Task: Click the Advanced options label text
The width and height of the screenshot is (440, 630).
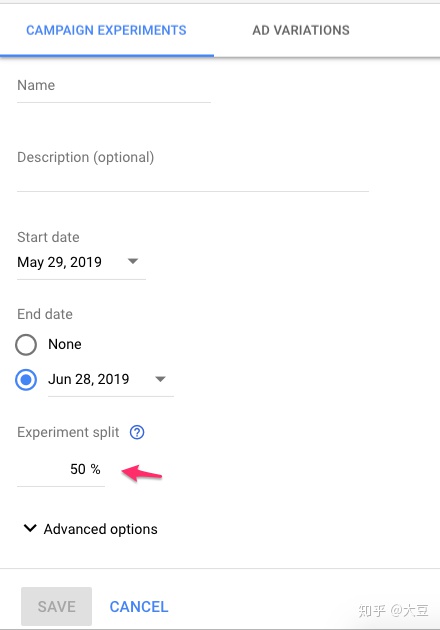Action: 101,529
